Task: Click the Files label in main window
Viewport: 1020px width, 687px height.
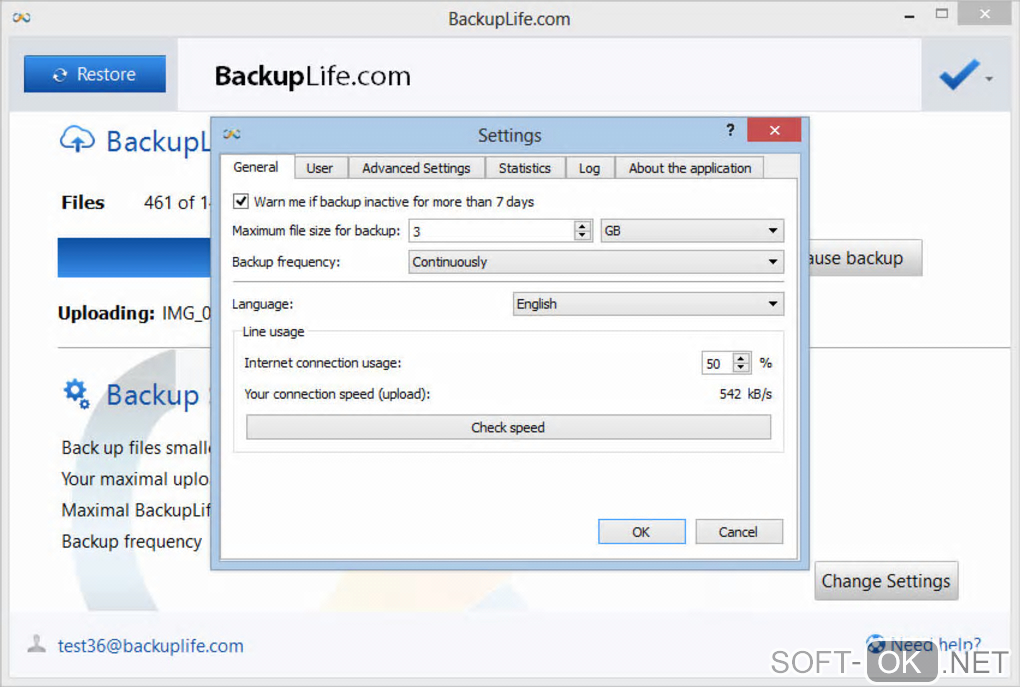Action: coord(83,202)
